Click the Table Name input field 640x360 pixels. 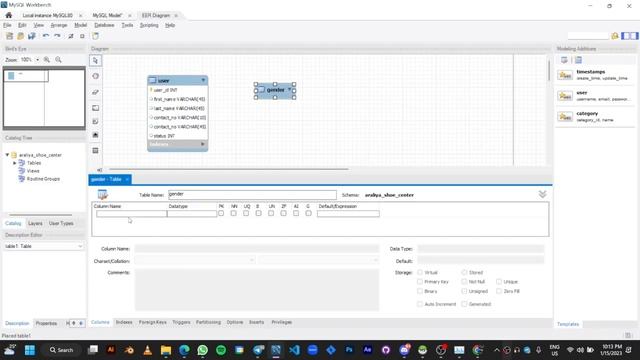coord(252,195)
